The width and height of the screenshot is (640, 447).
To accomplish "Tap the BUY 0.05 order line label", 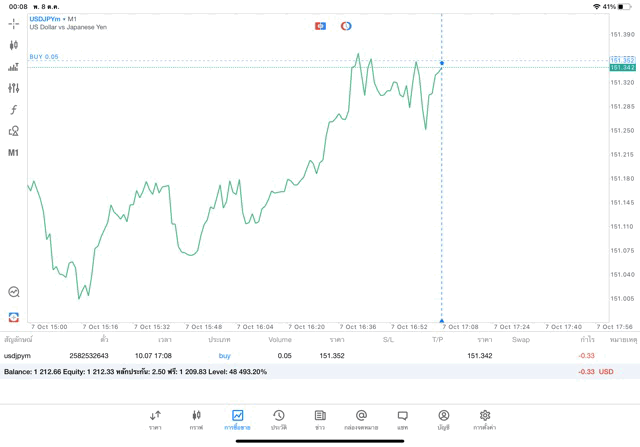I will [x=44, y=57].
